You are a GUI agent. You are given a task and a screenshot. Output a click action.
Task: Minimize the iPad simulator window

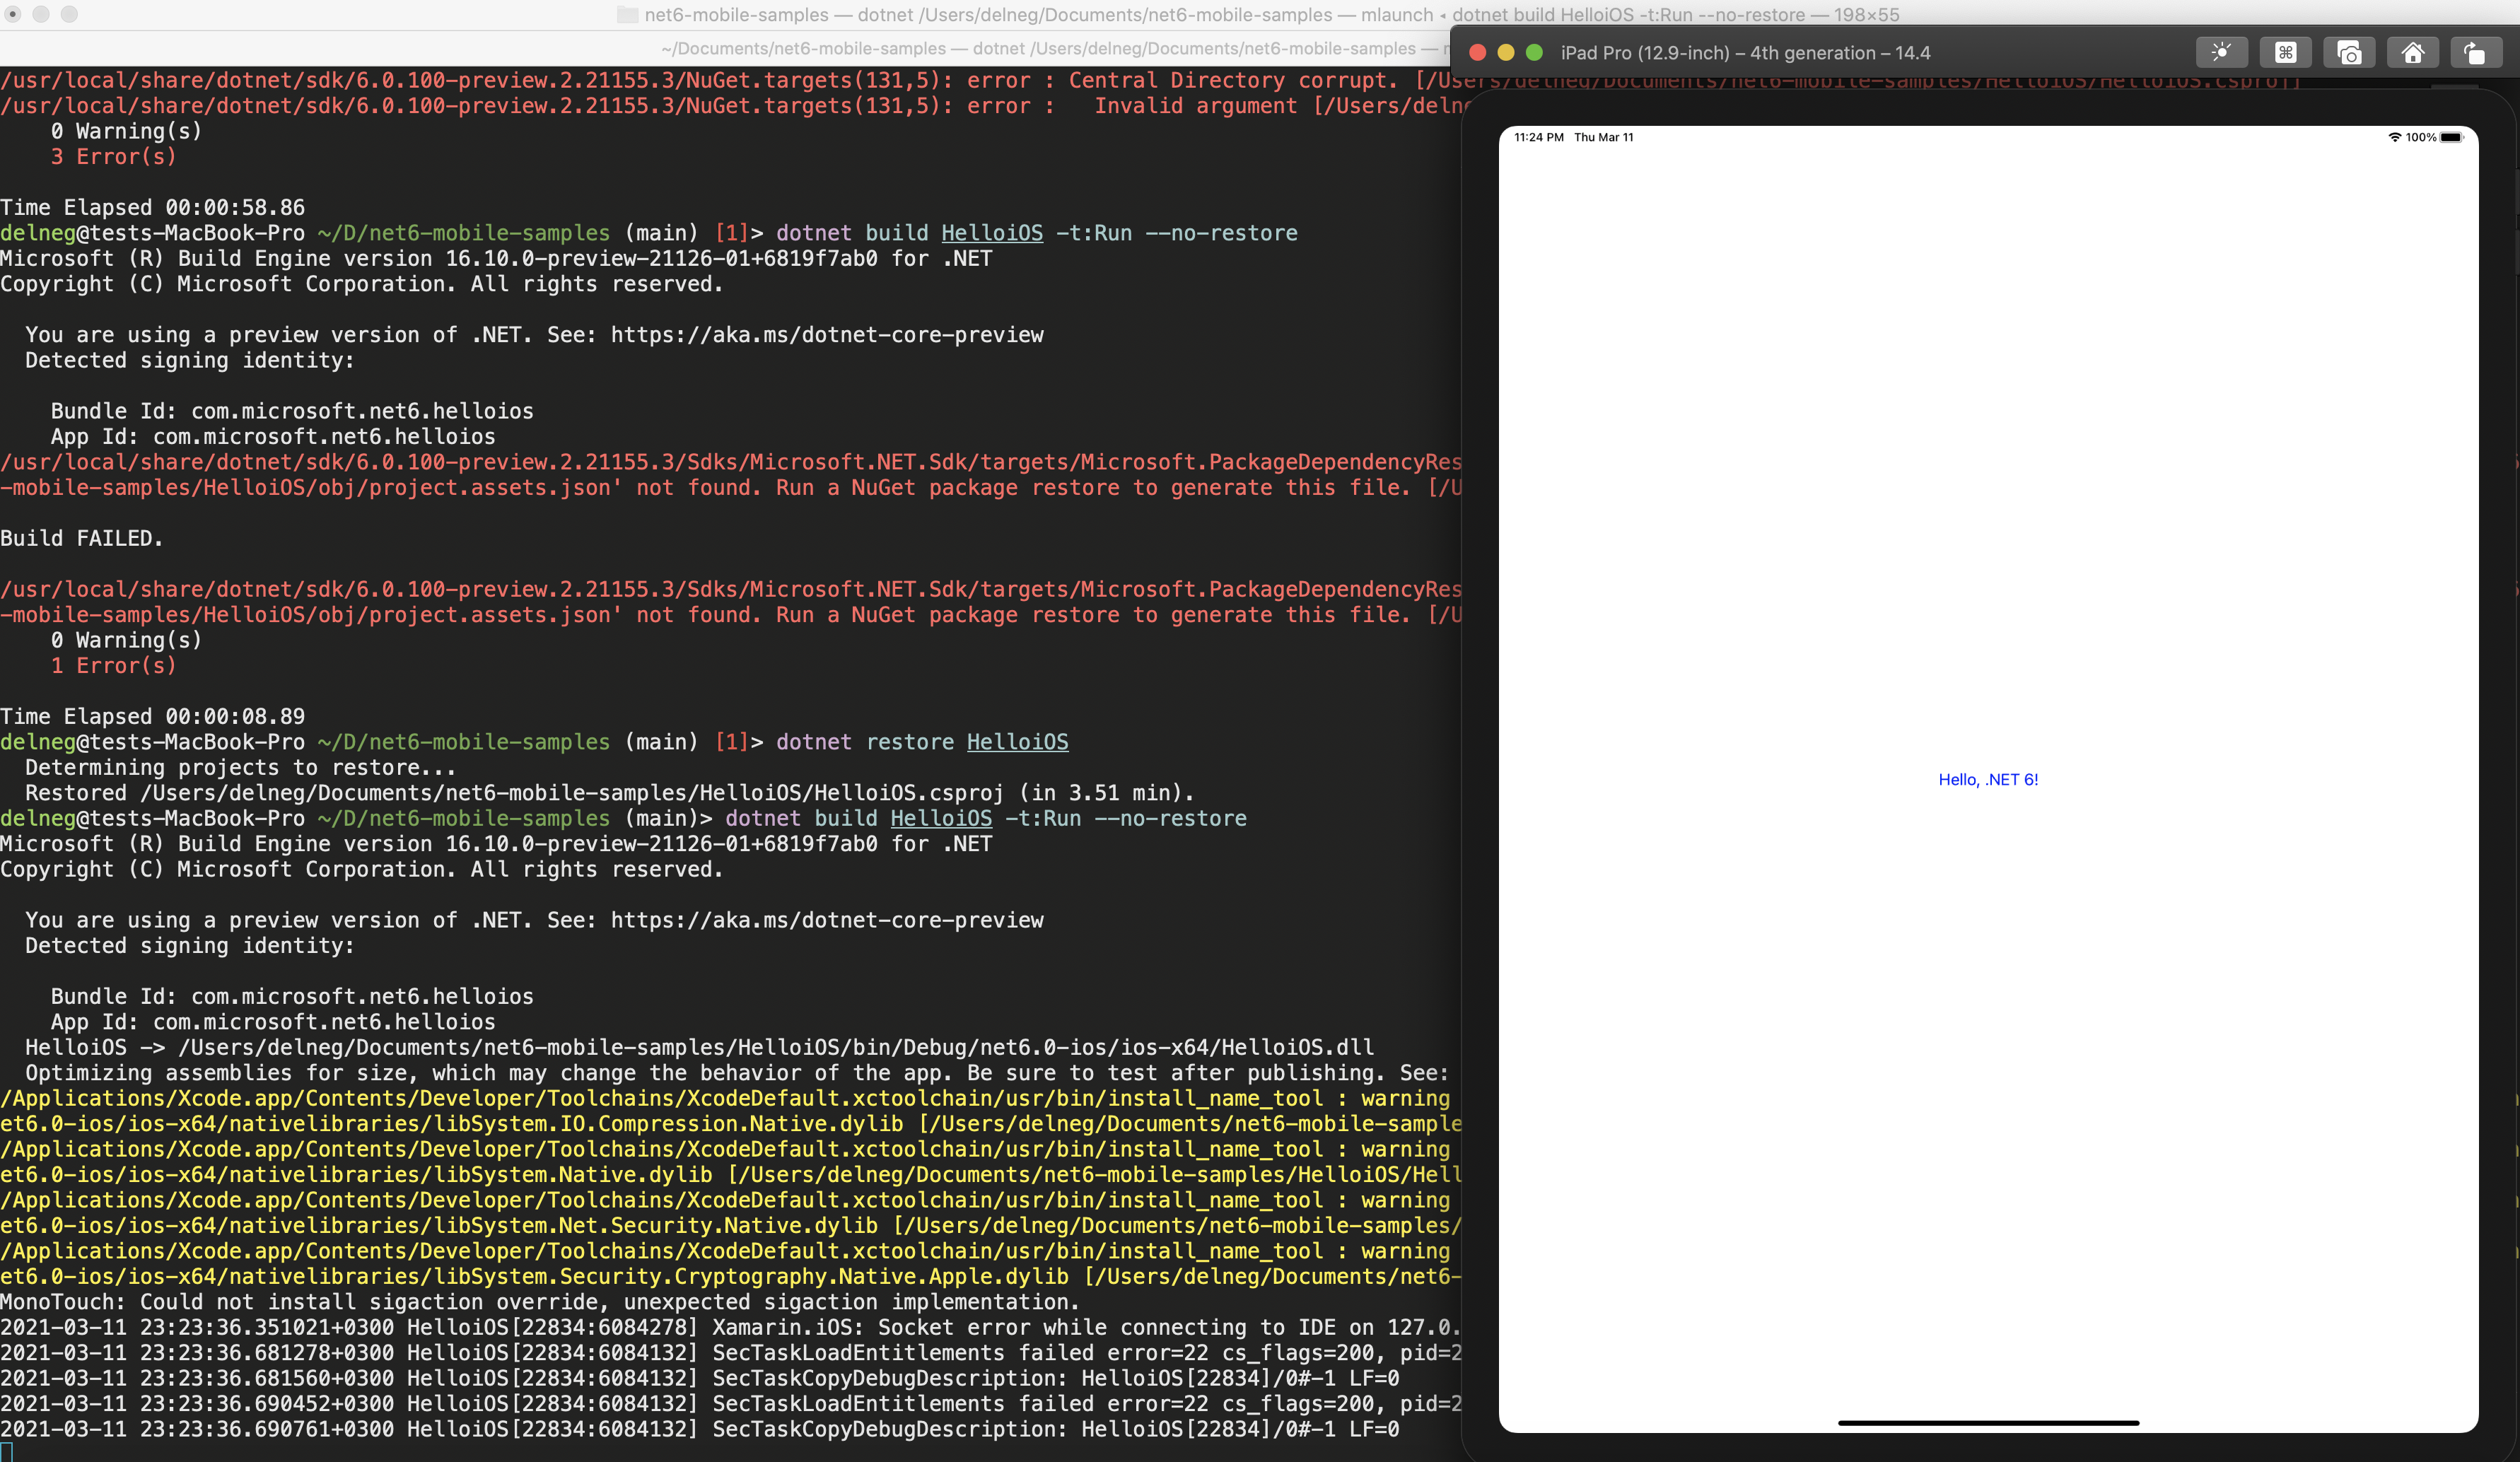point(1505,53)
